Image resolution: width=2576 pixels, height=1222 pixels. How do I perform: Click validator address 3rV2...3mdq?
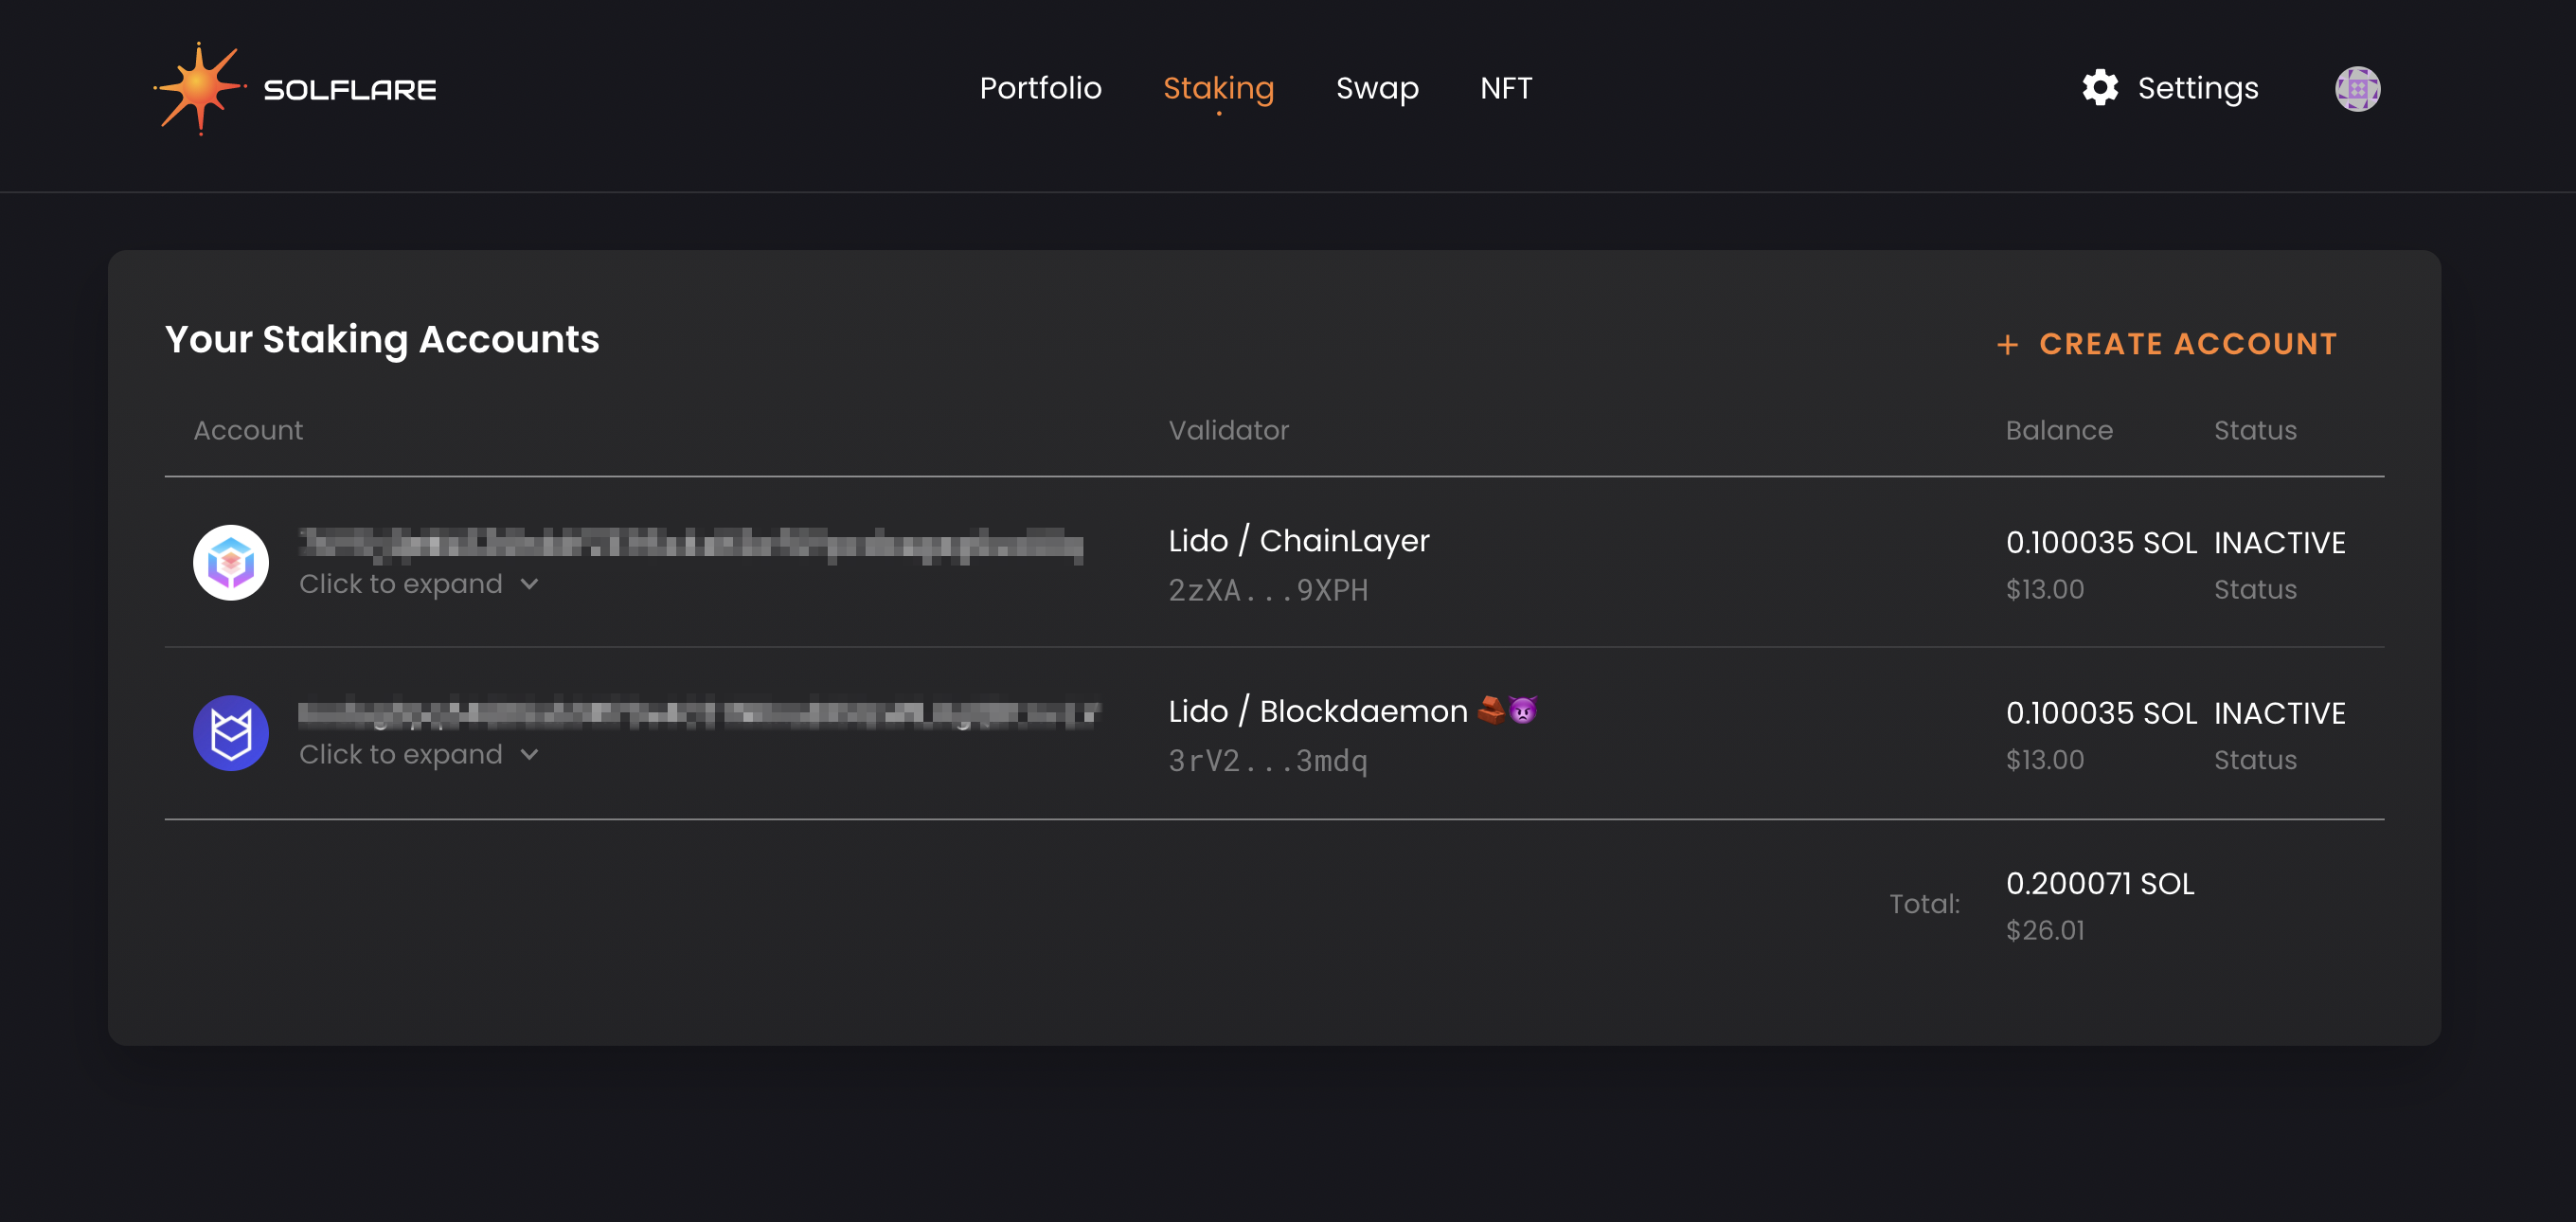point(1268,761)
